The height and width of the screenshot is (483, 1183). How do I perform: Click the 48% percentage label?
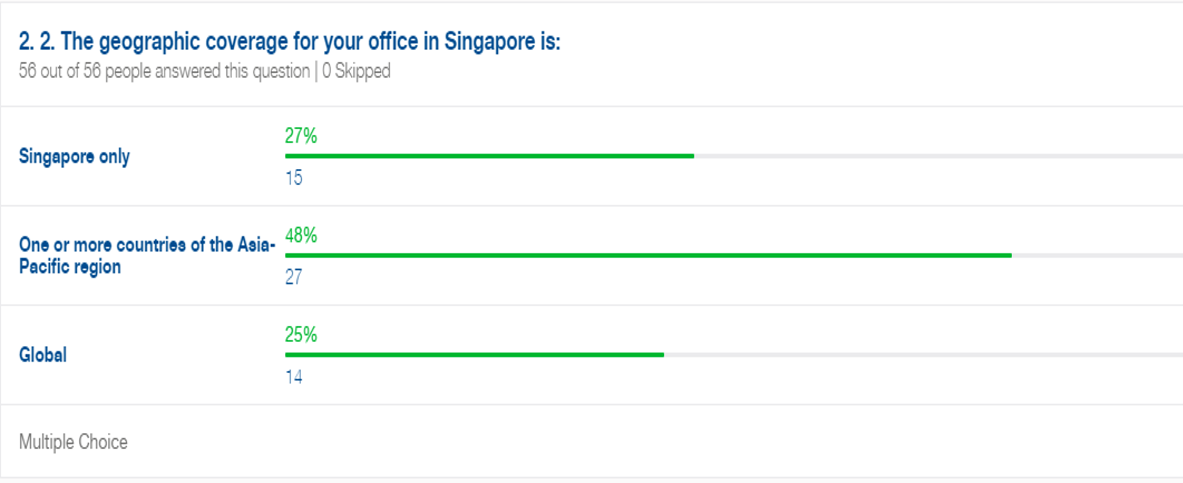point(301,235)
